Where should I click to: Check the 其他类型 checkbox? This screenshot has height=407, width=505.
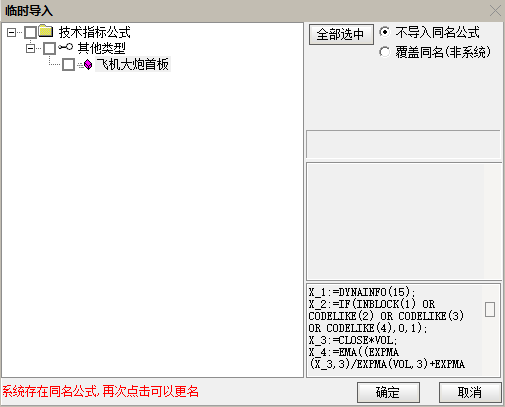[x=49, y=48]
